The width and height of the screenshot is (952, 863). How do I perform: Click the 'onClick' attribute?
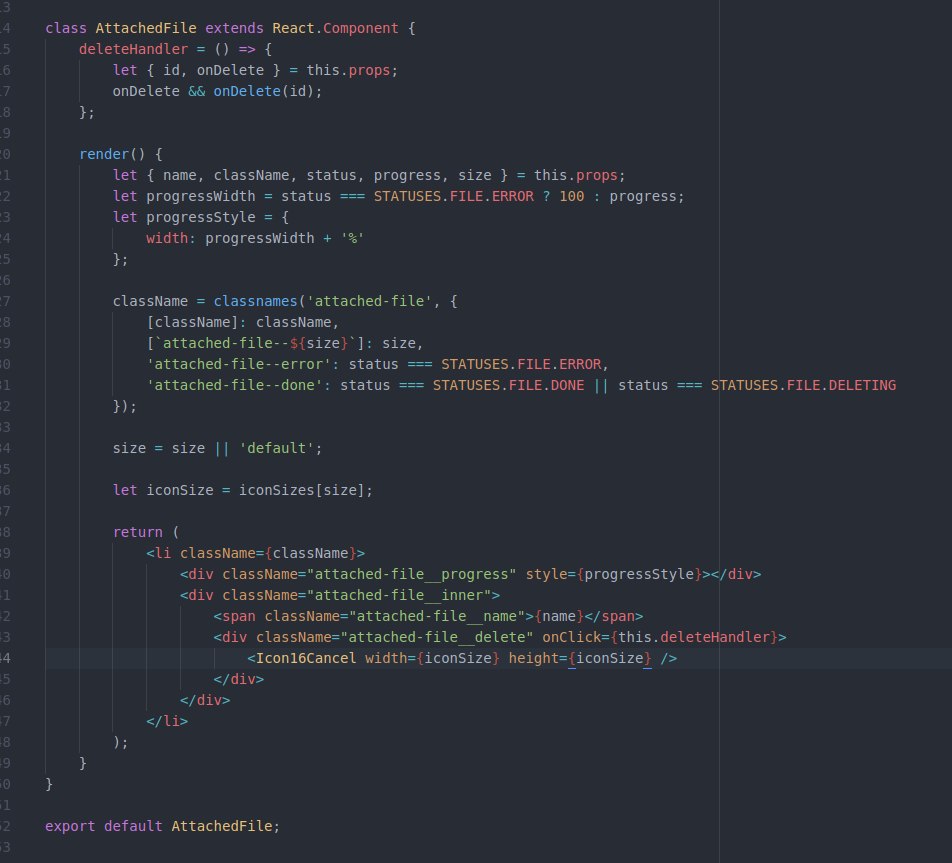(x=571, y=637)
